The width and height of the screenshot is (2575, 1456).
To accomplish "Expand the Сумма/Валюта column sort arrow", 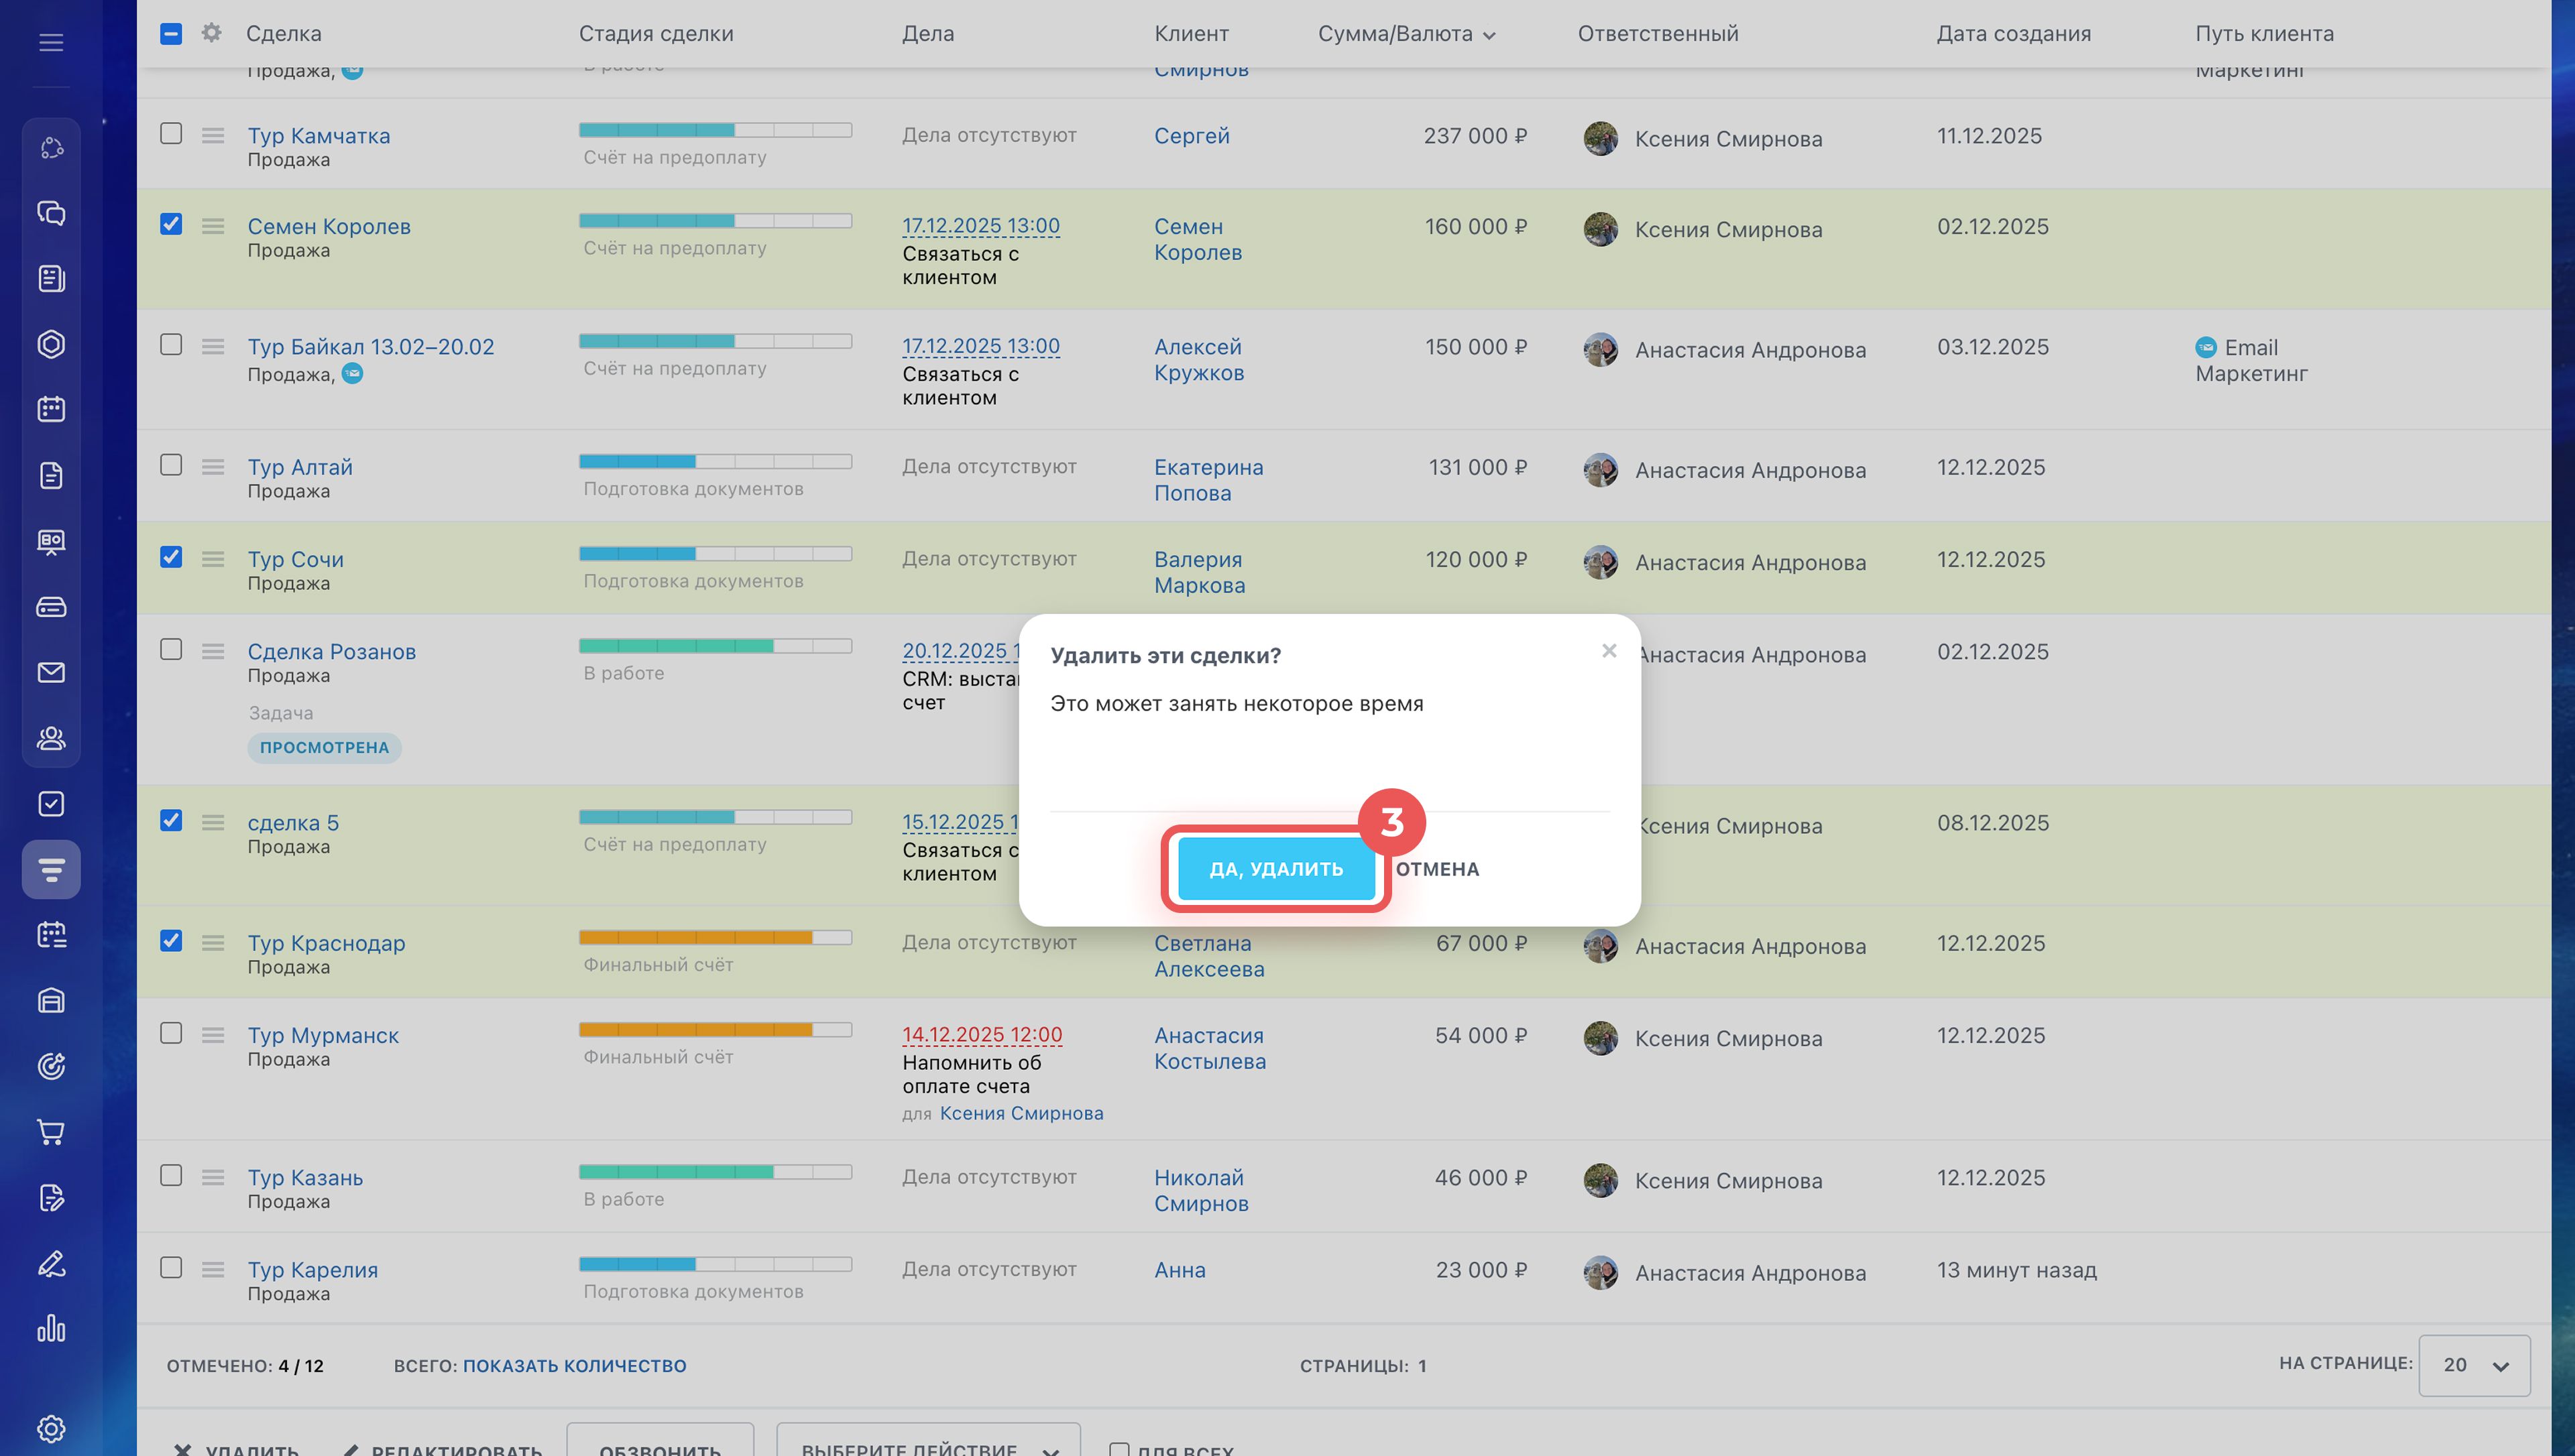I will pos(1489,35).
